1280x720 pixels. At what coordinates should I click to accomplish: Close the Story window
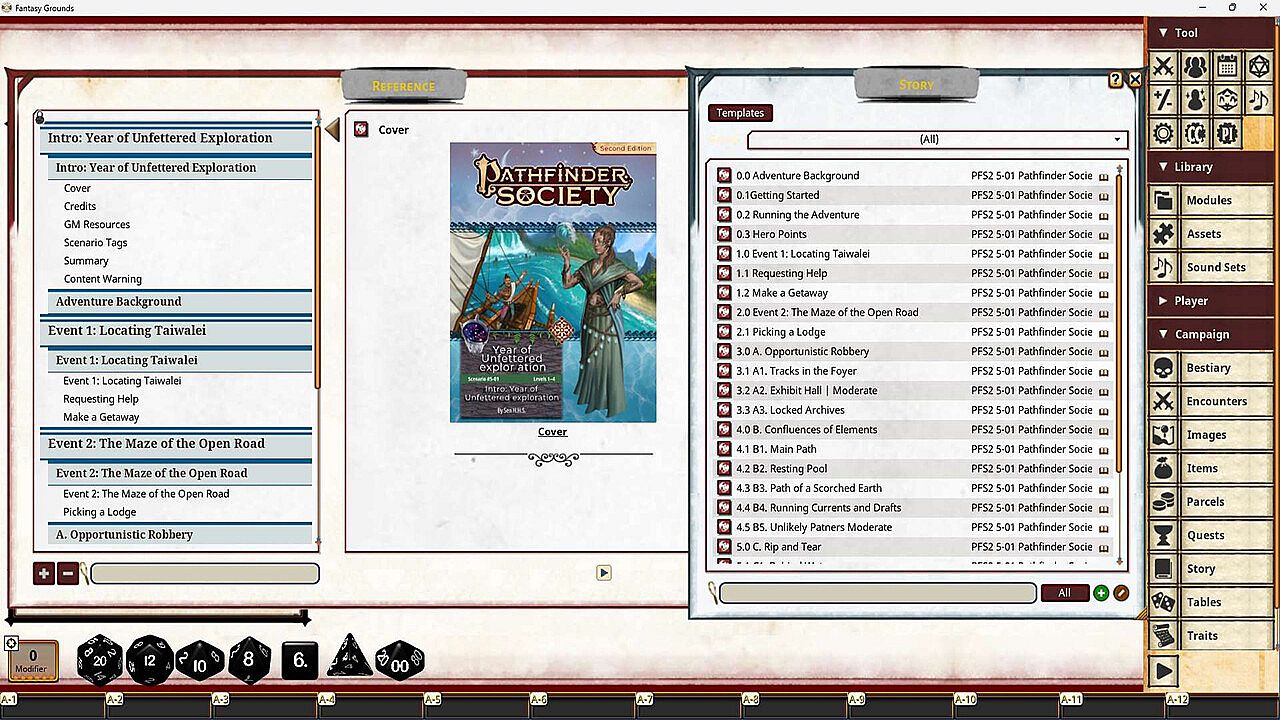pyautogui.click(x=1135, y=80)
